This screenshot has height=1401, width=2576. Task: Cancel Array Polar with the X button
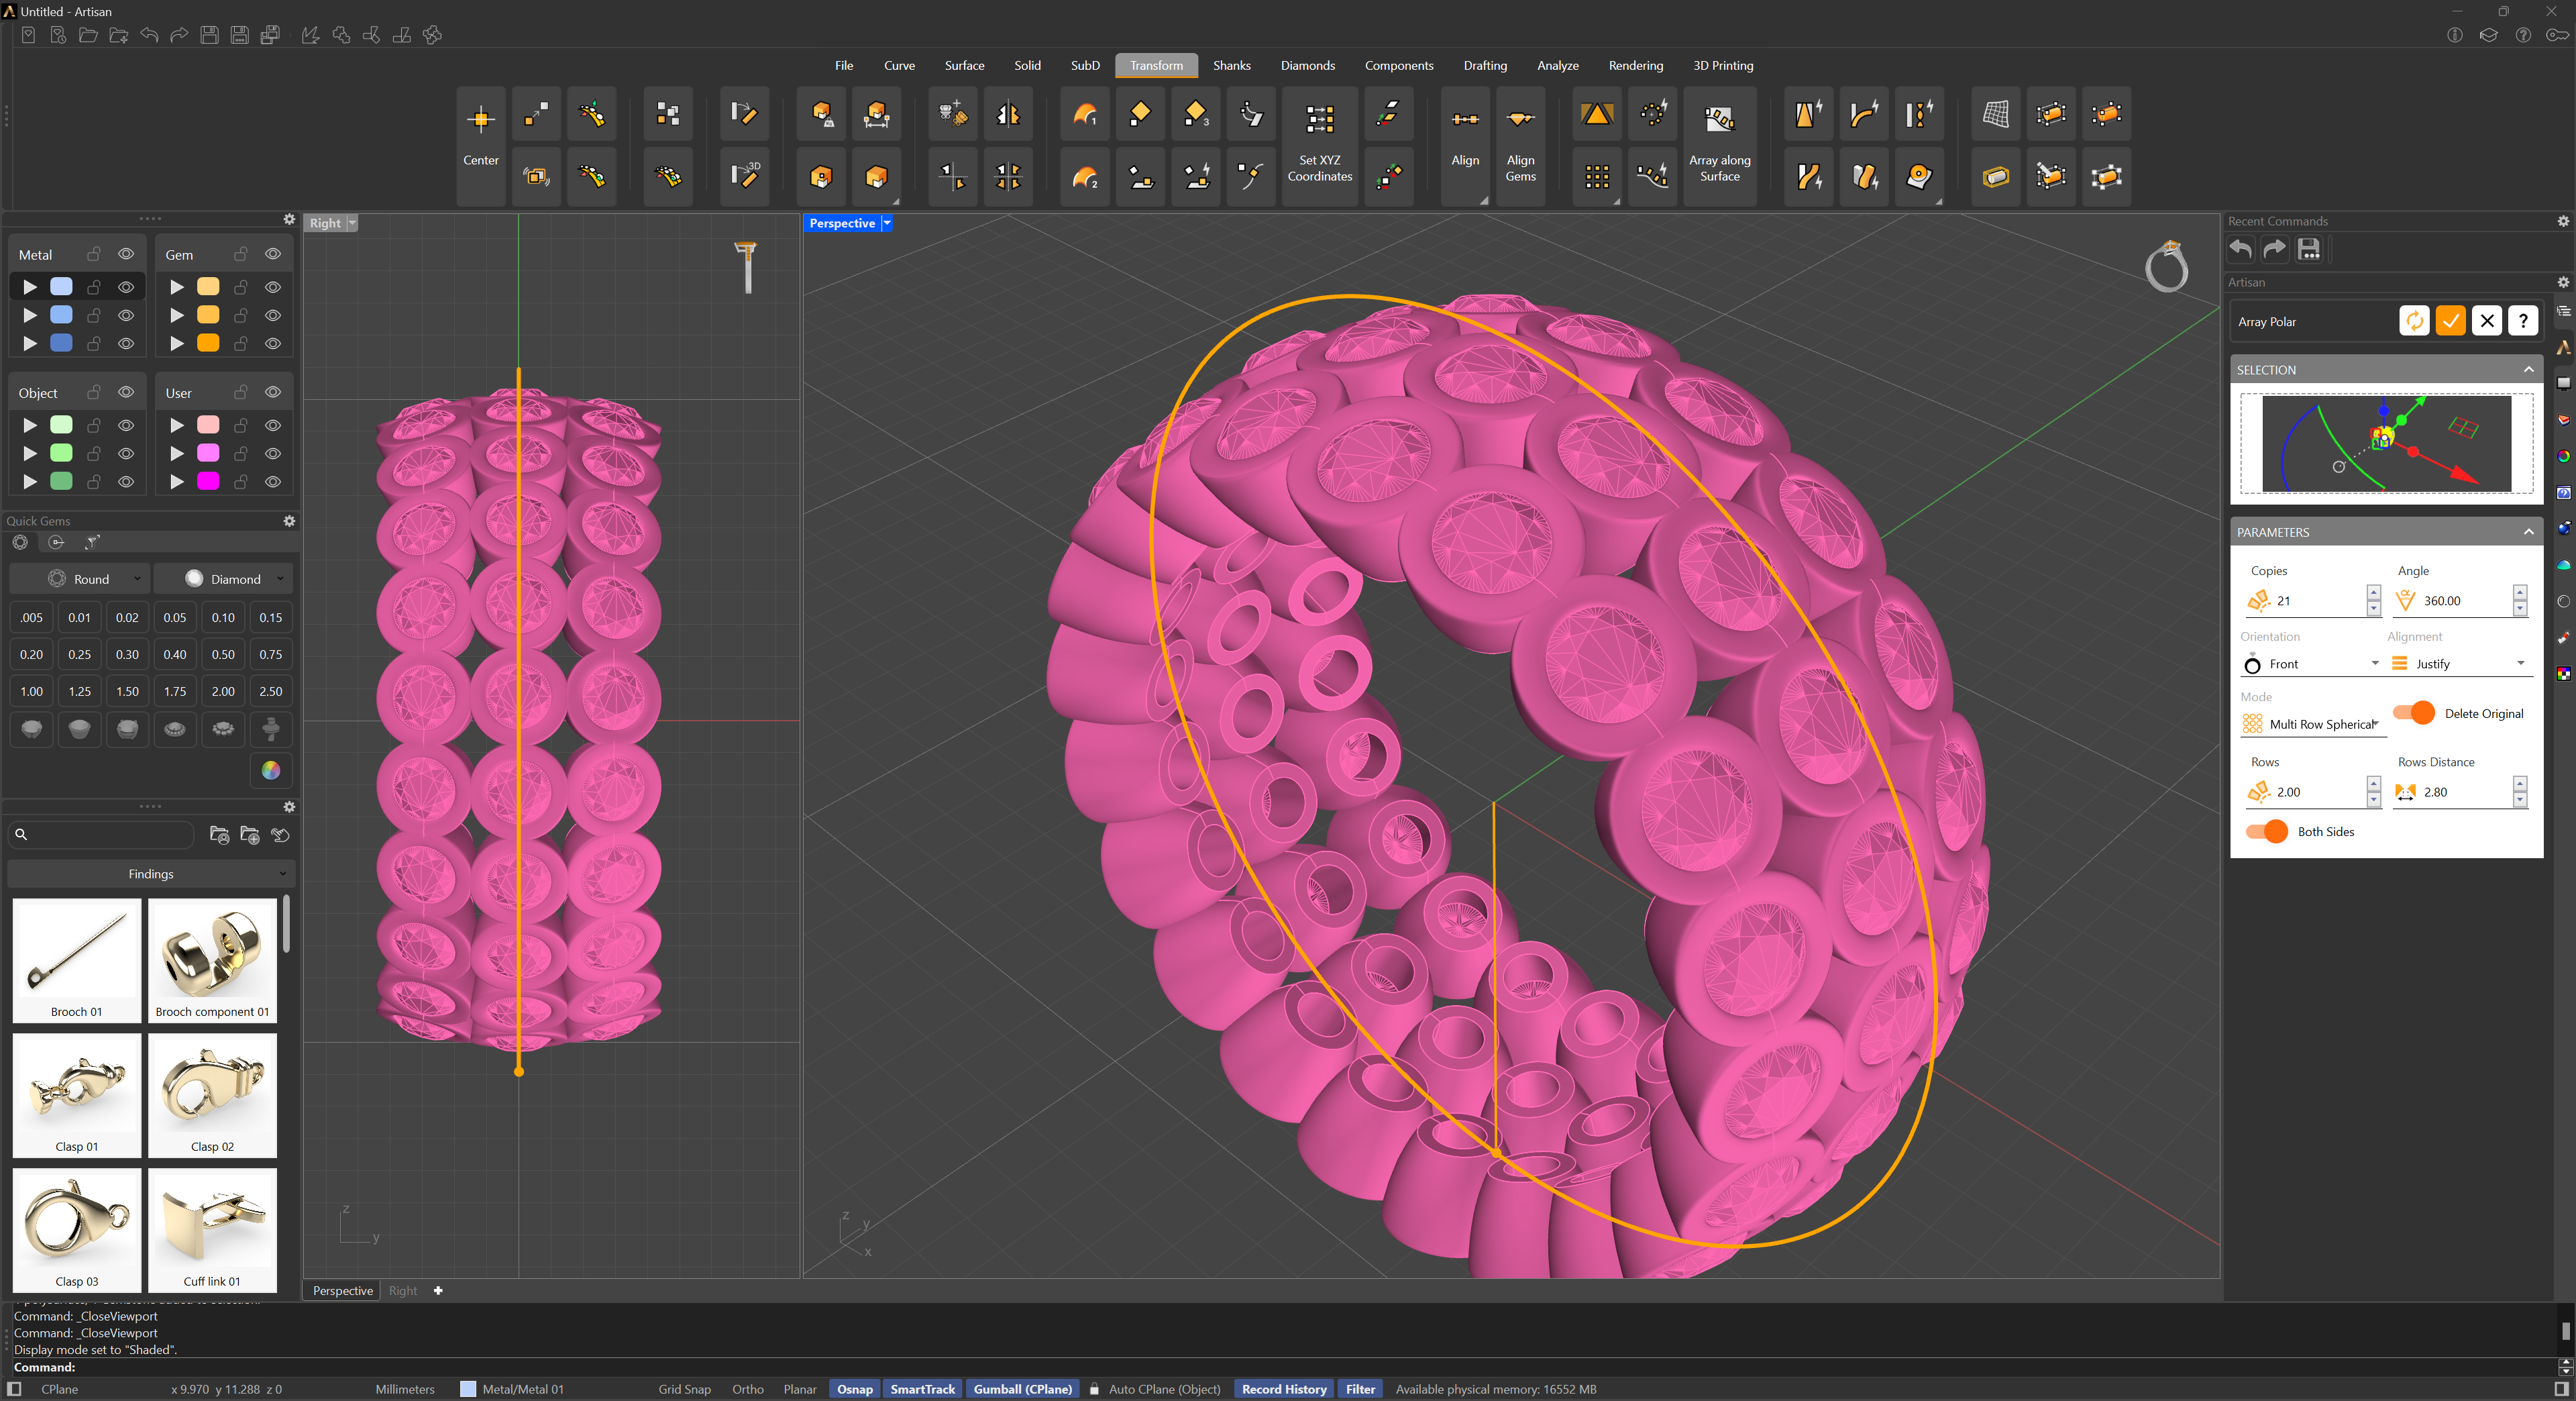pos(2487,321)
